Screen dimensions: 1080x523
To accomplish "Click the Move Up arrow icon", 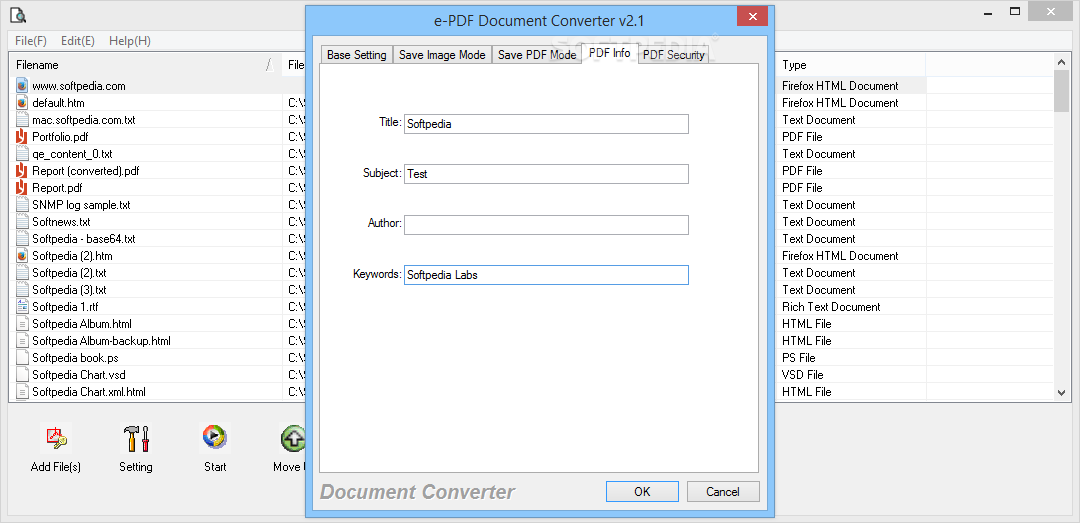I will point(293,438).
